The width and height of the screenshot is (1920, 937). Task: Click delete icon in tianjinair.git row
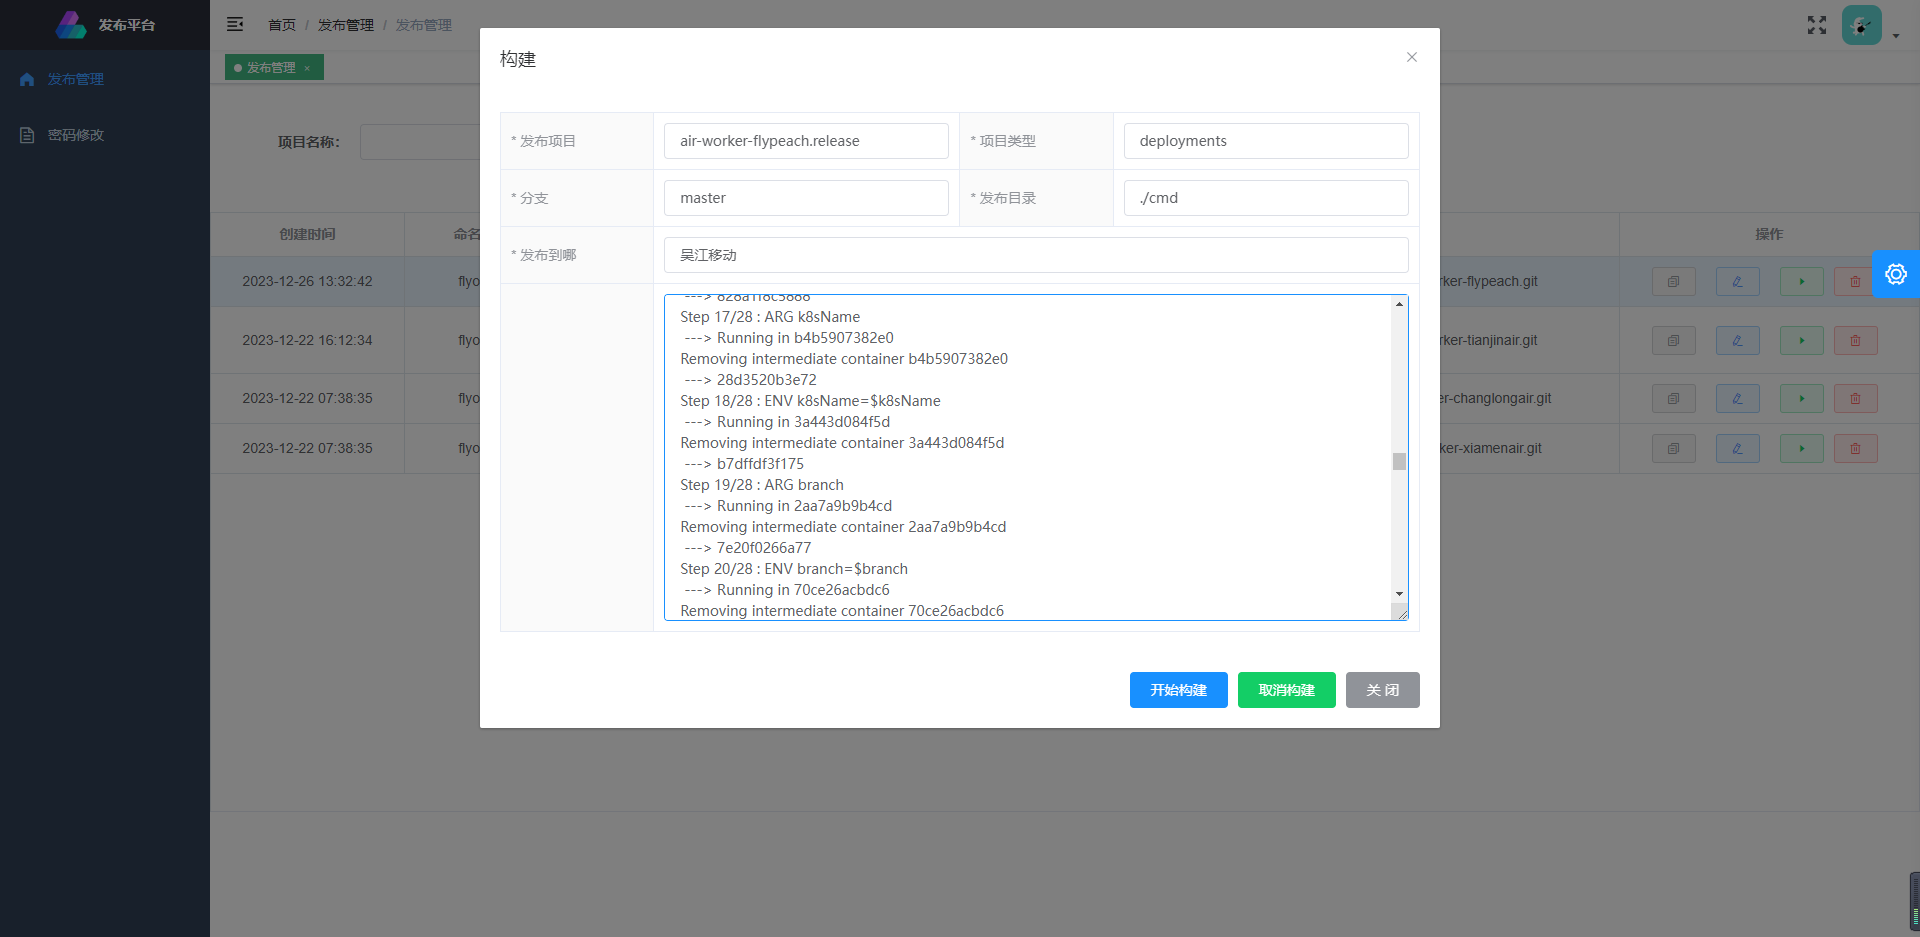coord(1855,340)
